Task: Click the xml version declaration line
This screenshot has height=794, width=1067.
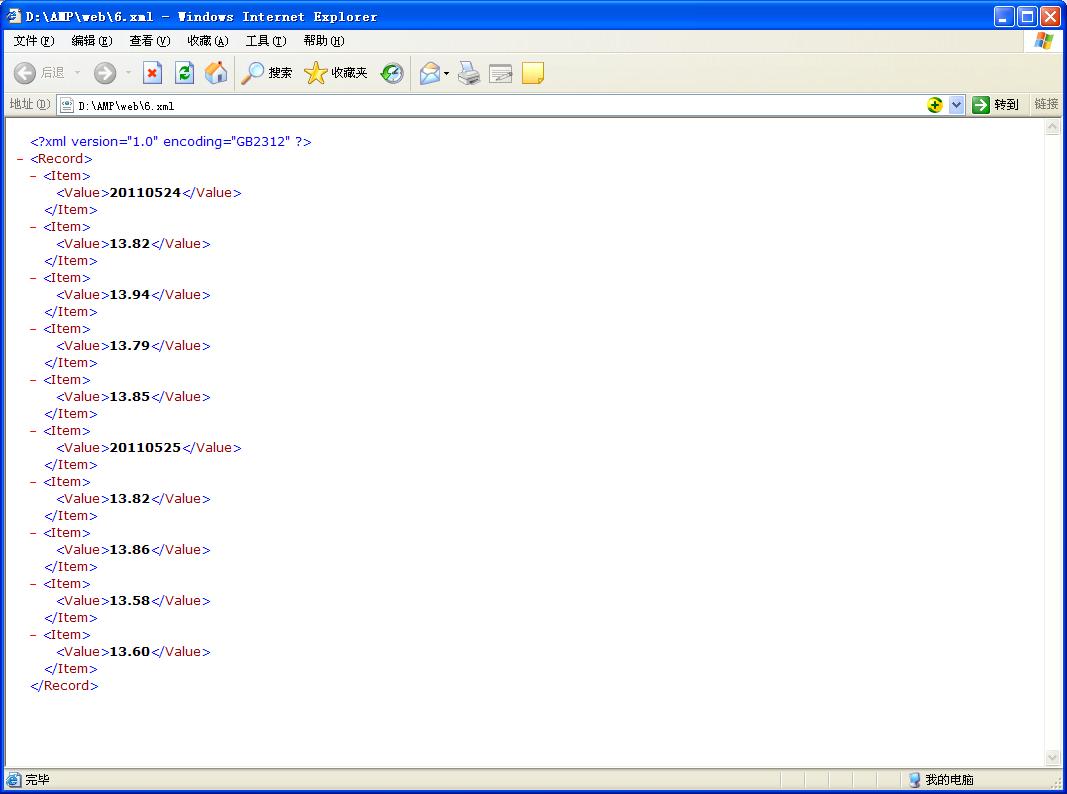Action: click(170, 142)
